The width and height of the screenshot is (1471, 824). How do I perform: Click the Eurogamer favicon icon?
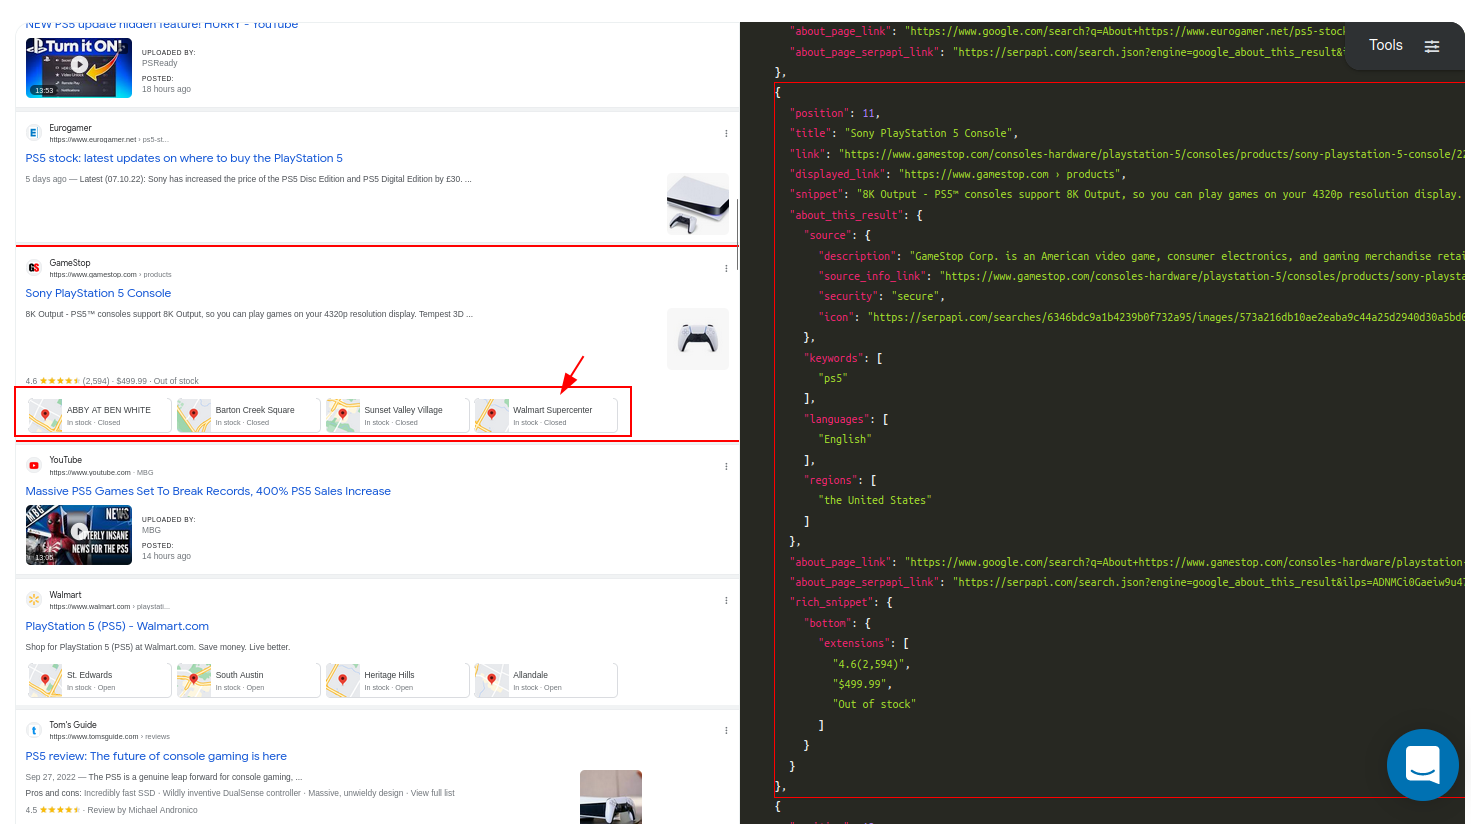pyautogui.click(x=35, y=130)
